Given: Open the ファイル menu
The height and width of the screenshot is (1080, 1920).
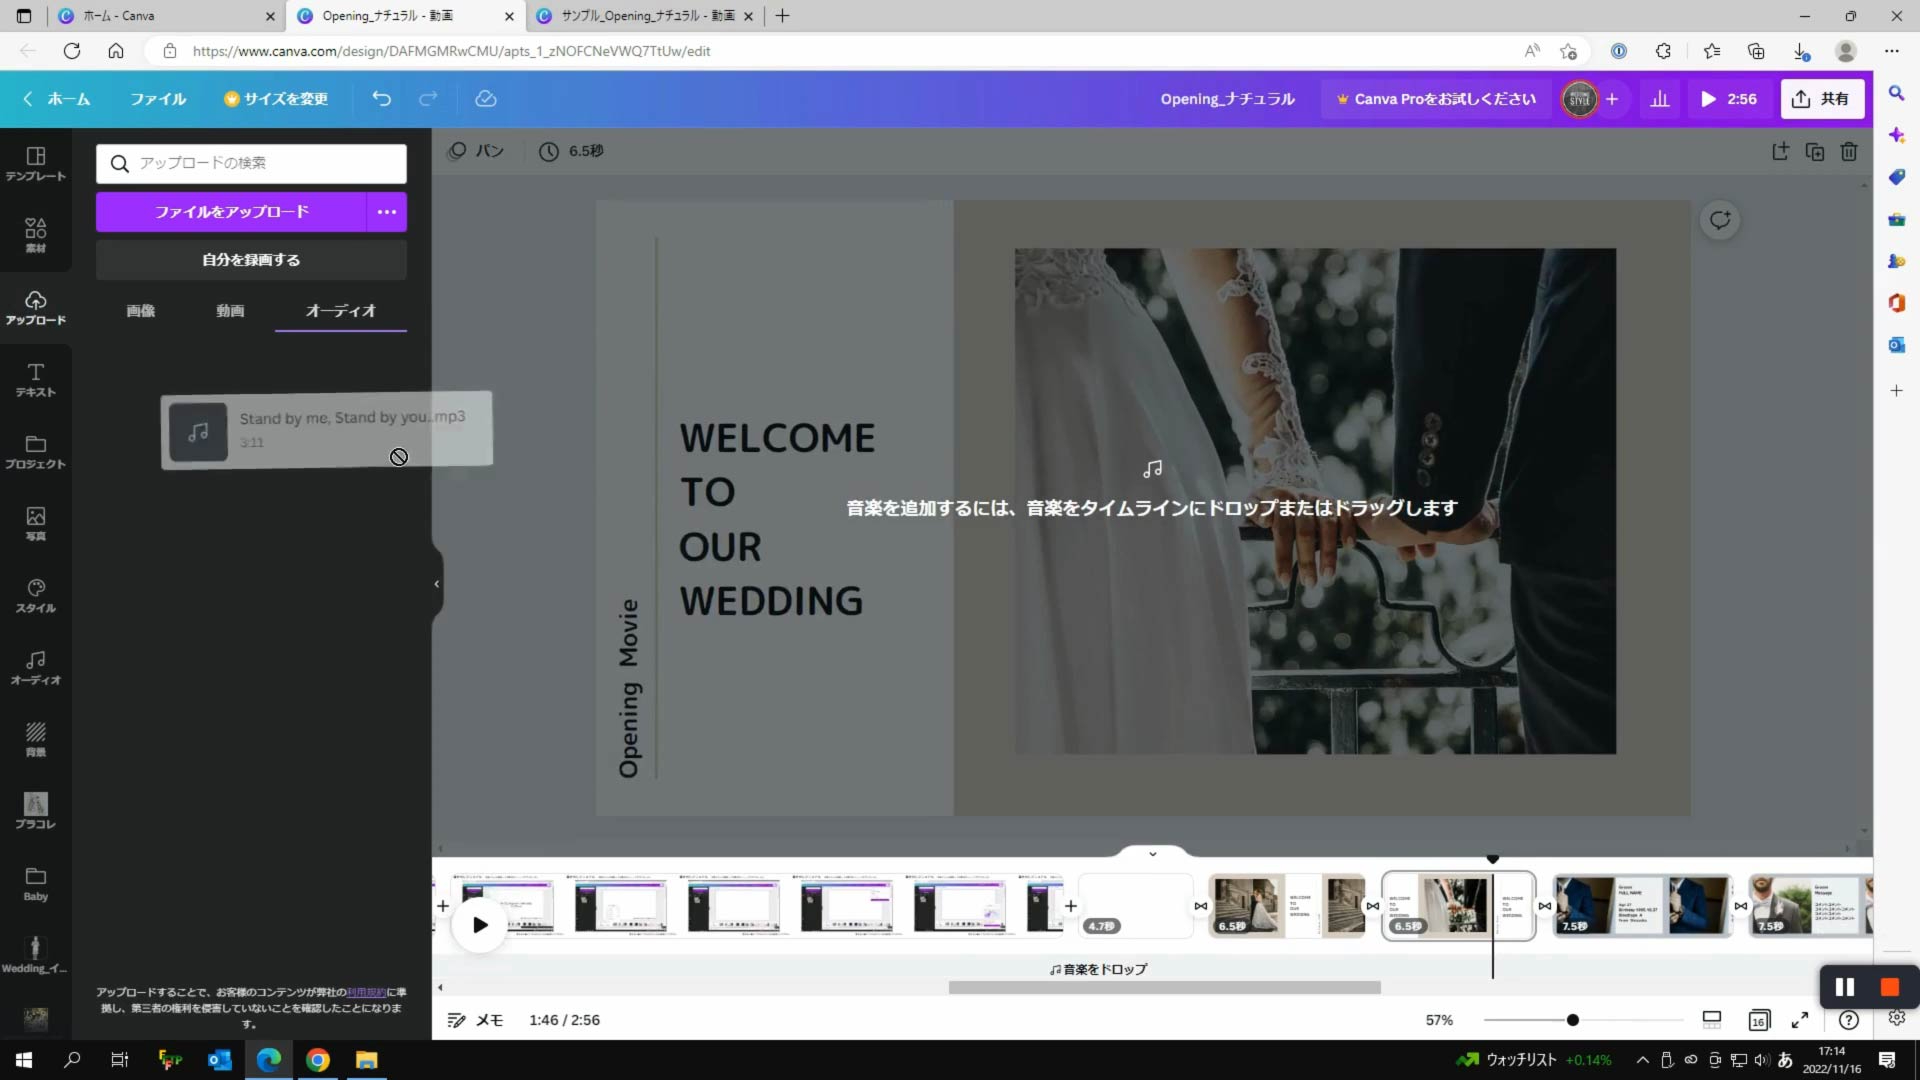Looking at the screenshot, I should (x=157, y=98).
